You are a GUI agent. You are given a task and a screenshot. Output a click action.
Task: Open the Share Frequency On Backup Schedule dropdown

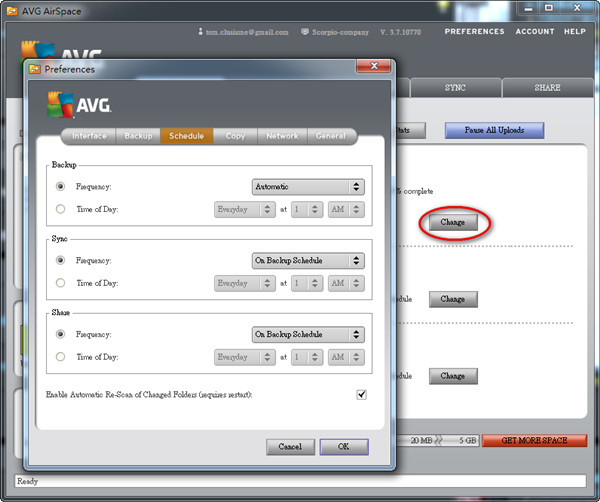[x=308, y=334]
